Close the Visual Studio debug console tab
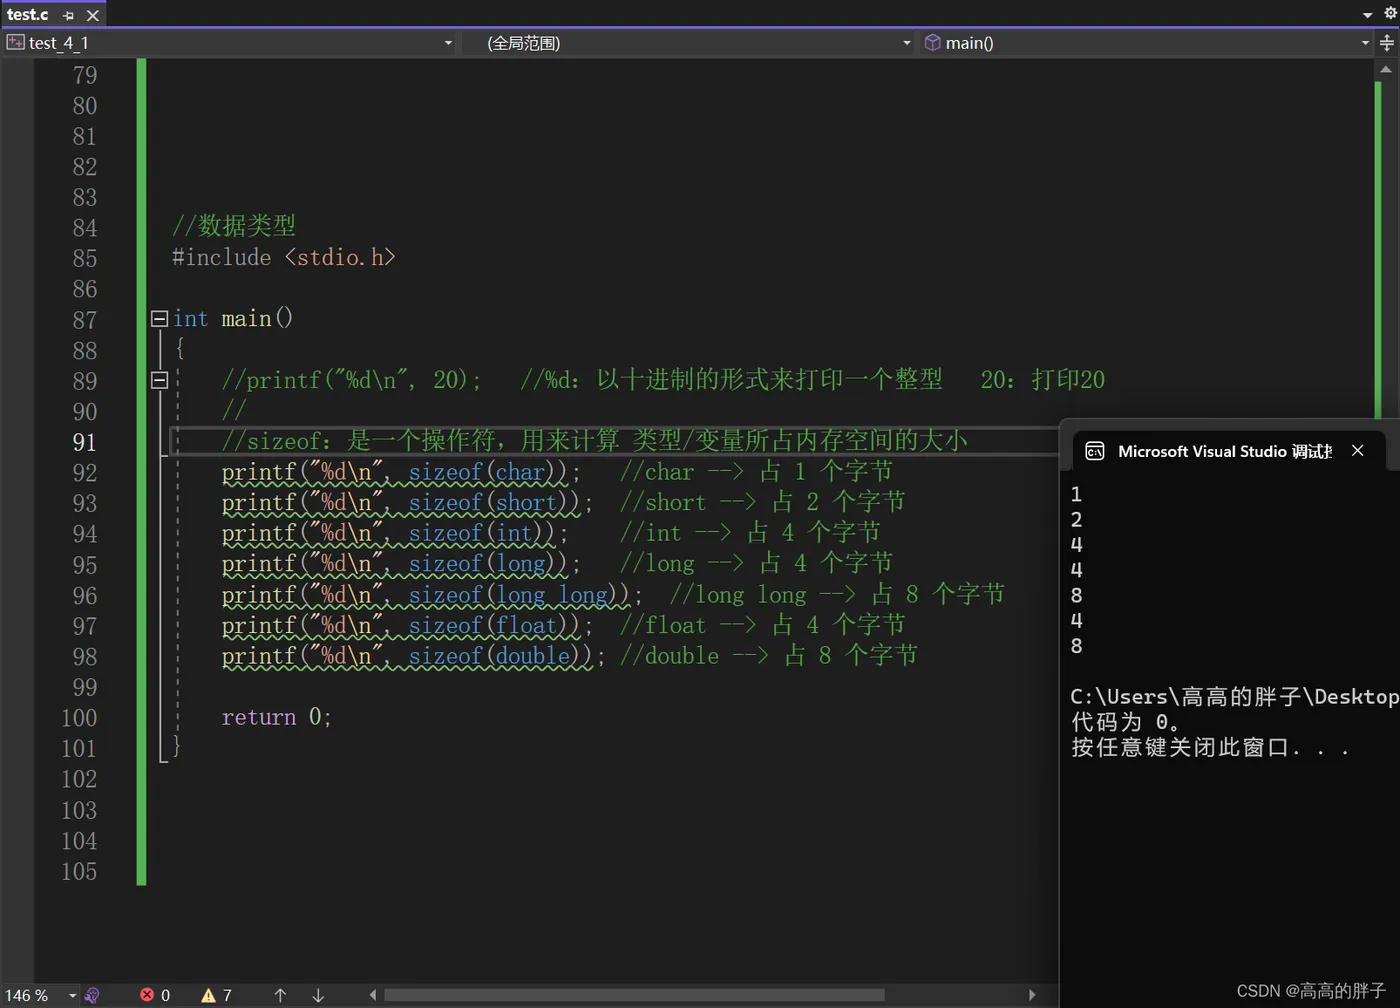1400x1008 pixels. (1357, 451)
